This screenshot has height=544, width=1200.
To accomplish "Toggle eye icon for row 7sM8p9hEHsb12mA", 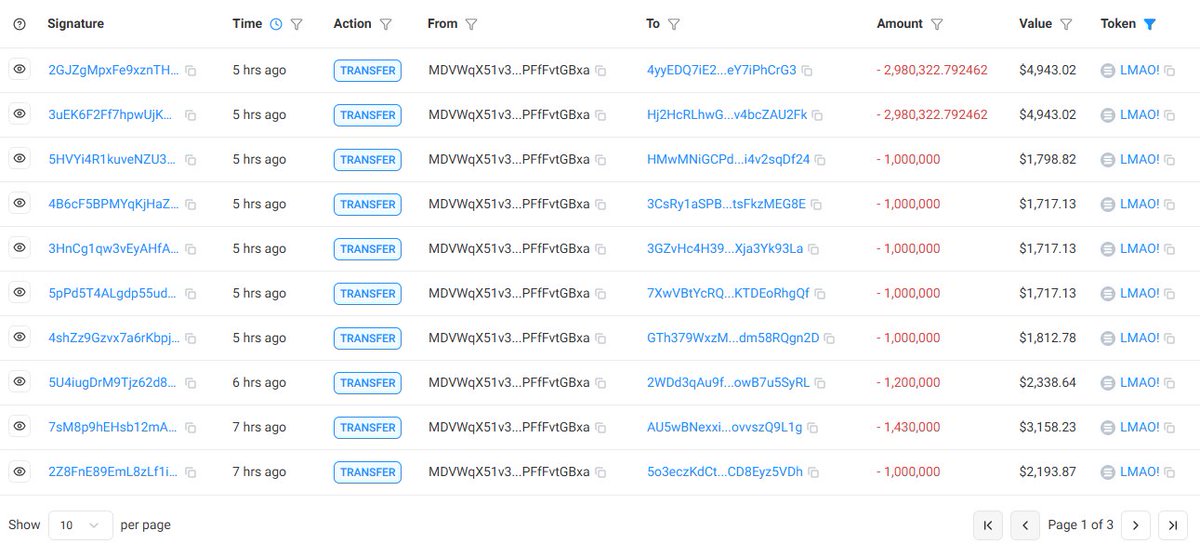I will click(19, 426).
